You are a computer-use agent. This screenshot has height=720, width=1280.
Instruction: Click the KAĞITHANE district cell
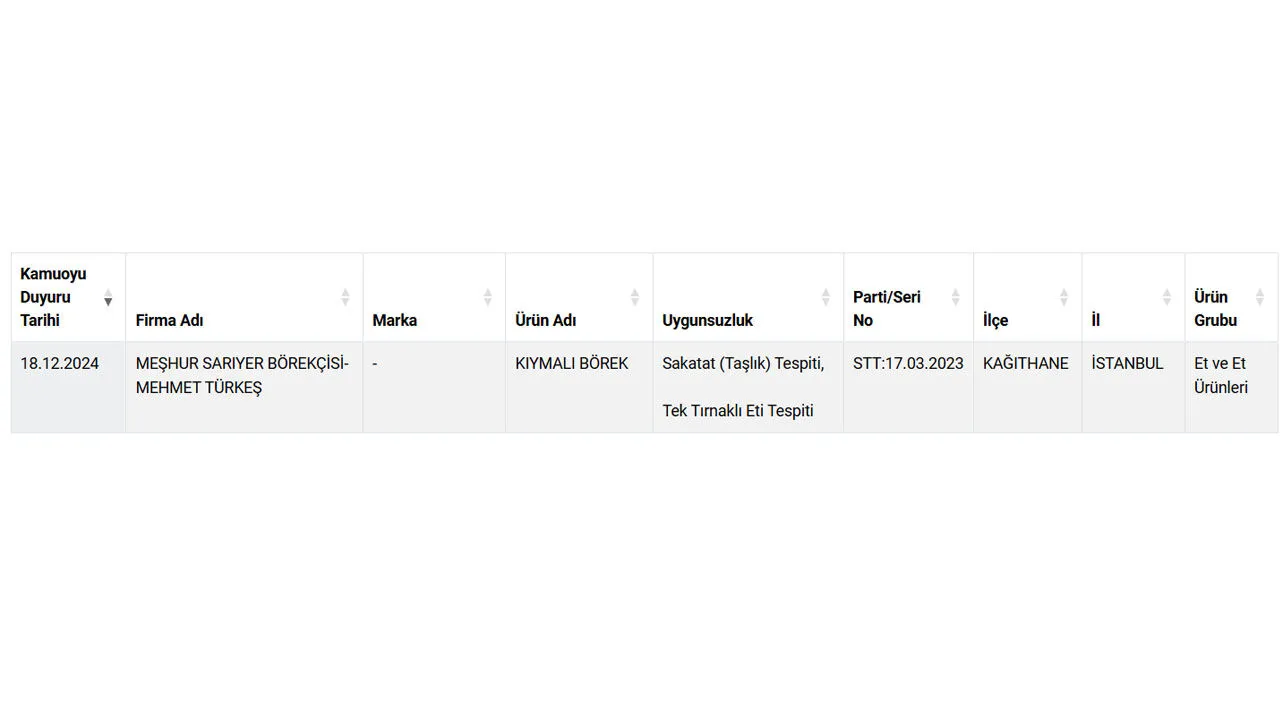[x=1026, y=364]
